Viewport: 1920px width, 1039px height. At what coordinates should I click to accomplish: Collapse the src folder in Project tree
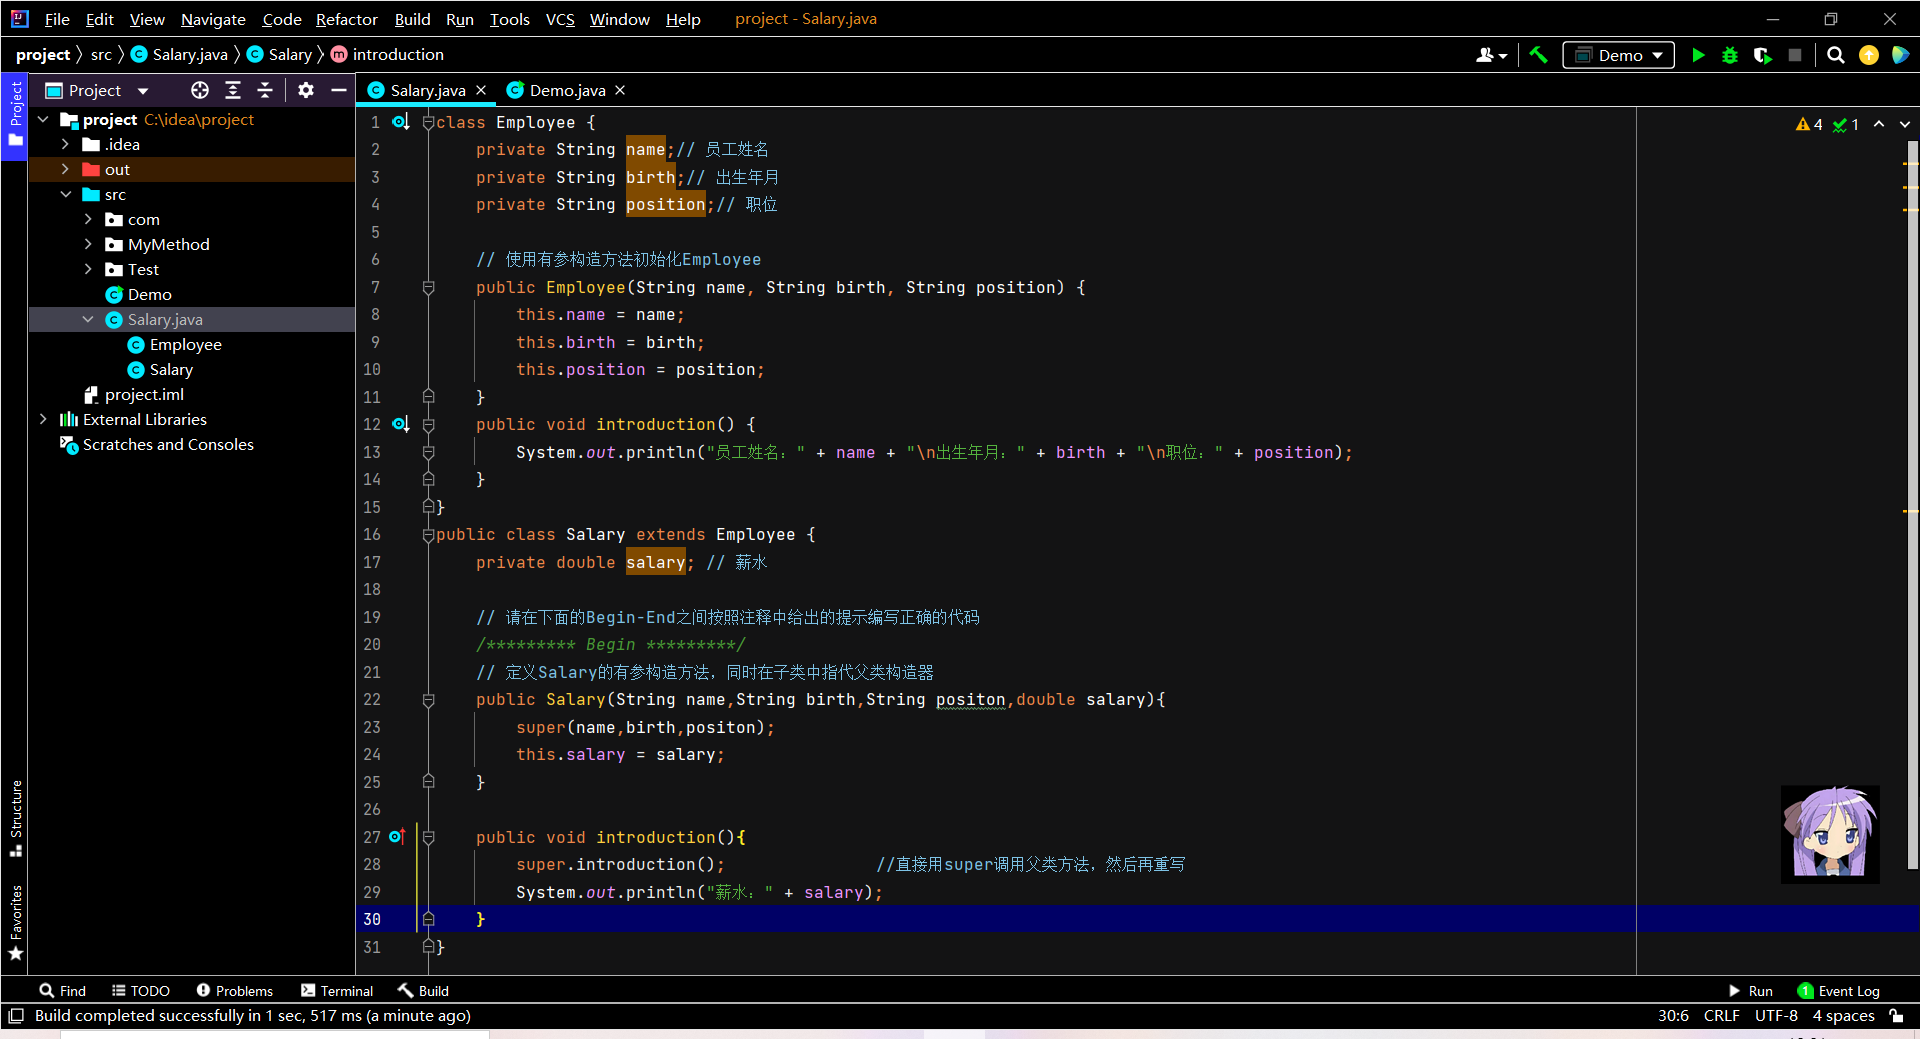[x=66, y=194]
